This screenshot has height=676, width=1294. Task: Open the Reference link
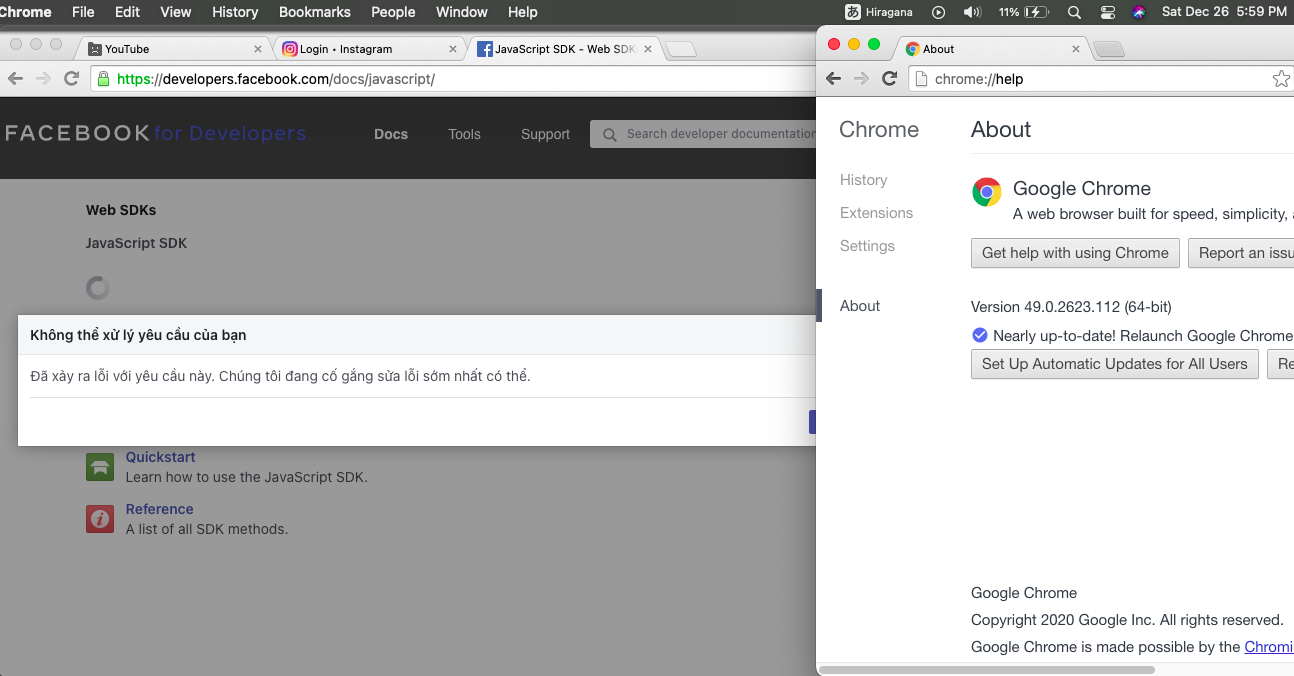(159, 509)
